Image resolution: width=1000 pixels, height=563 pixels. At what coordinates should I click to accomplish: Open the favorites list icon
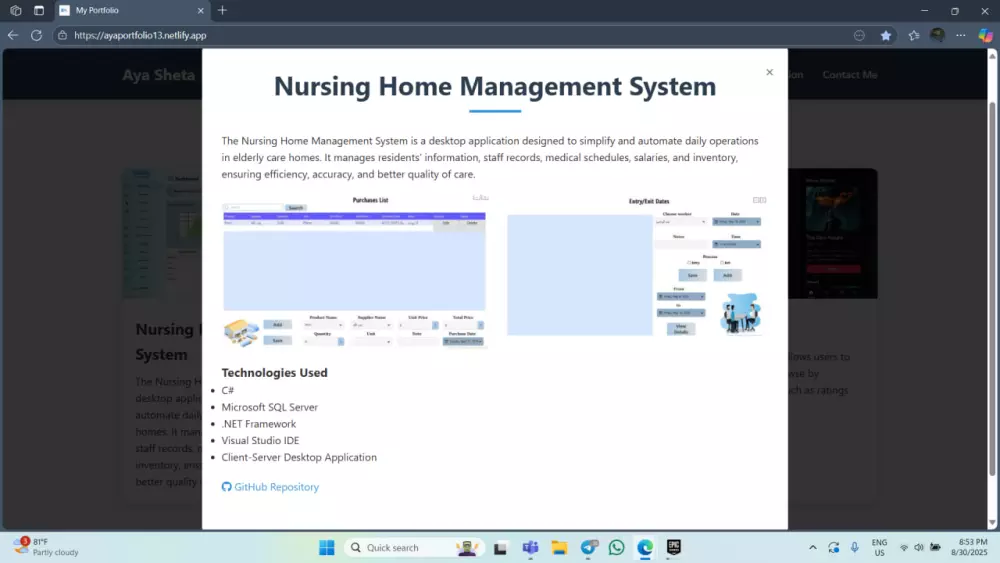pos(913,35)
